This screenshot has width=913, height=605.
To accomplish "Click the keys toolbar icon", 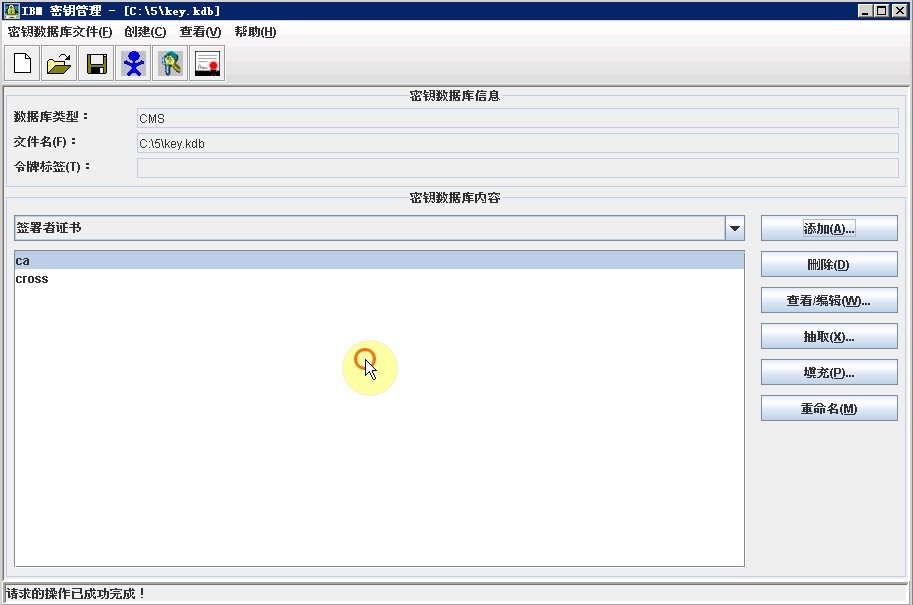I will point(170,64).
